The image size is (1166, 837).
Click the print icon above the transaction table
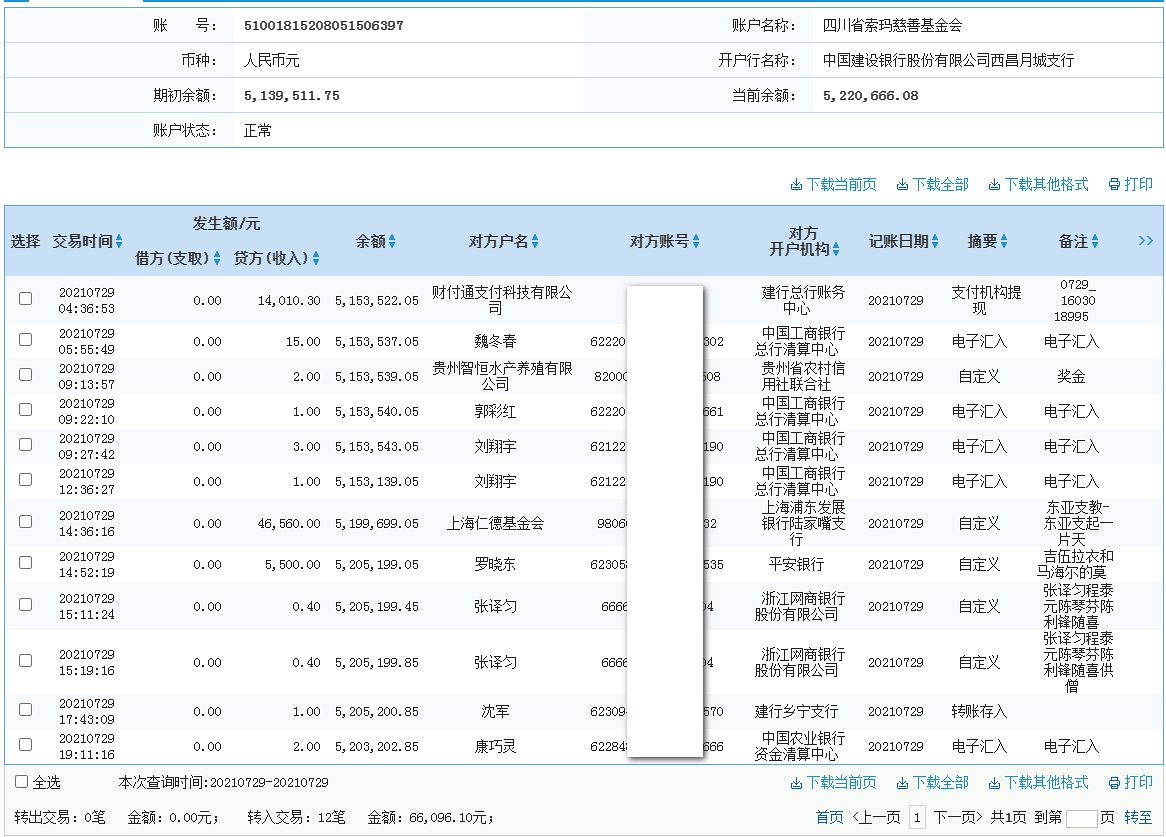(x=1129, y=184)
